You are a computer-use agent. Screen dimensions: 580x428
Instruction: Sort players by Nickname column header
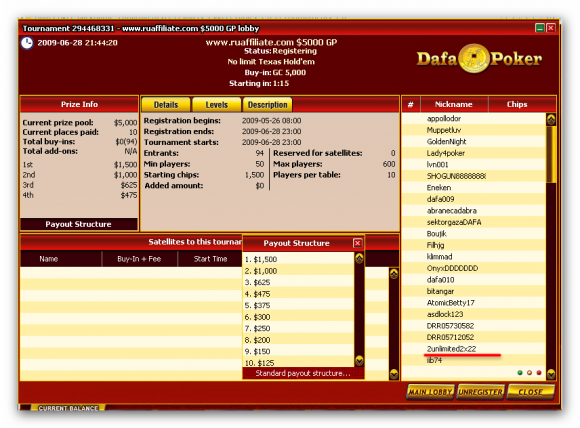(454, 104)
